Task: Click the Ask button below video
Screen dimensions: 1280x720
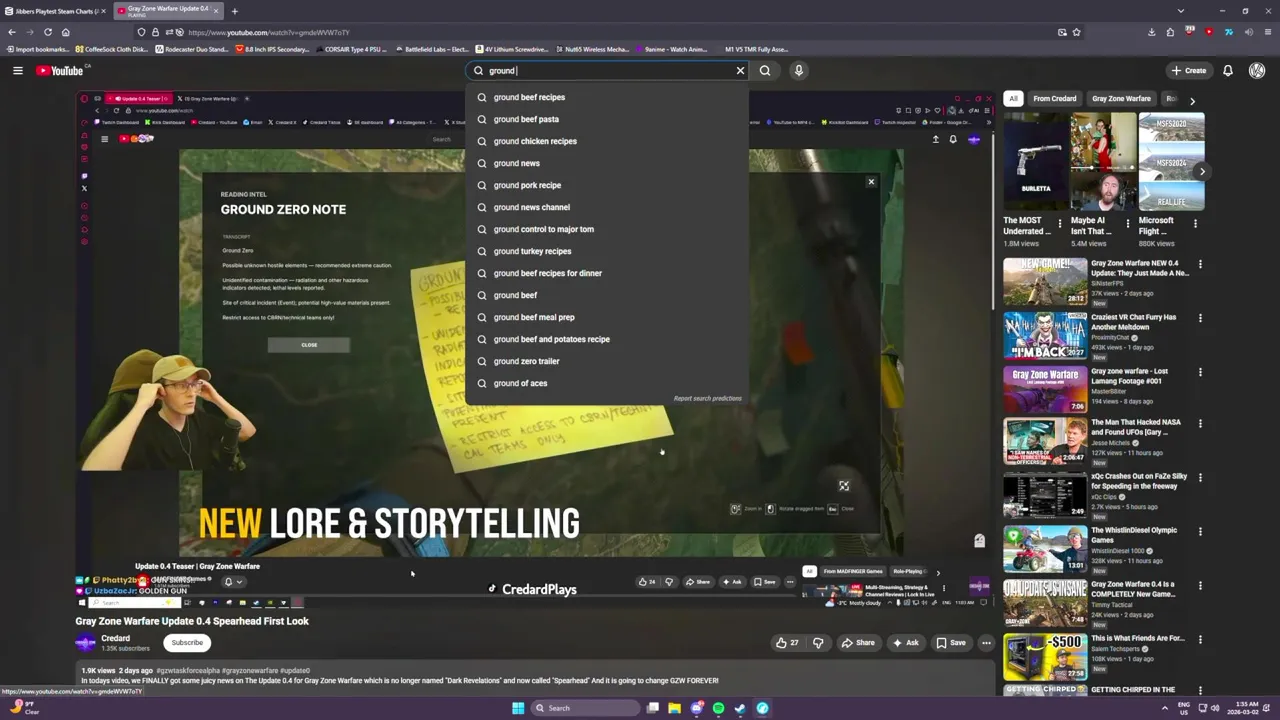Action: [906, 643]
